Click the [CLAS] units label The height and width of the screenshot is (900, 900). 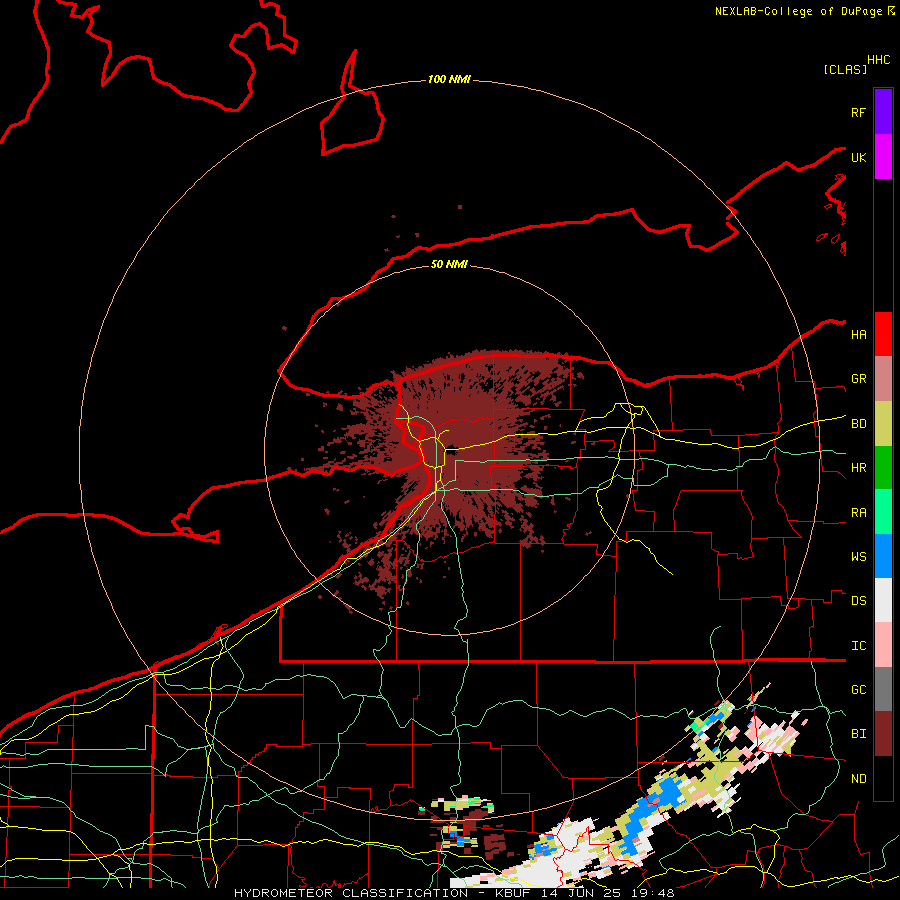[844, 69]
